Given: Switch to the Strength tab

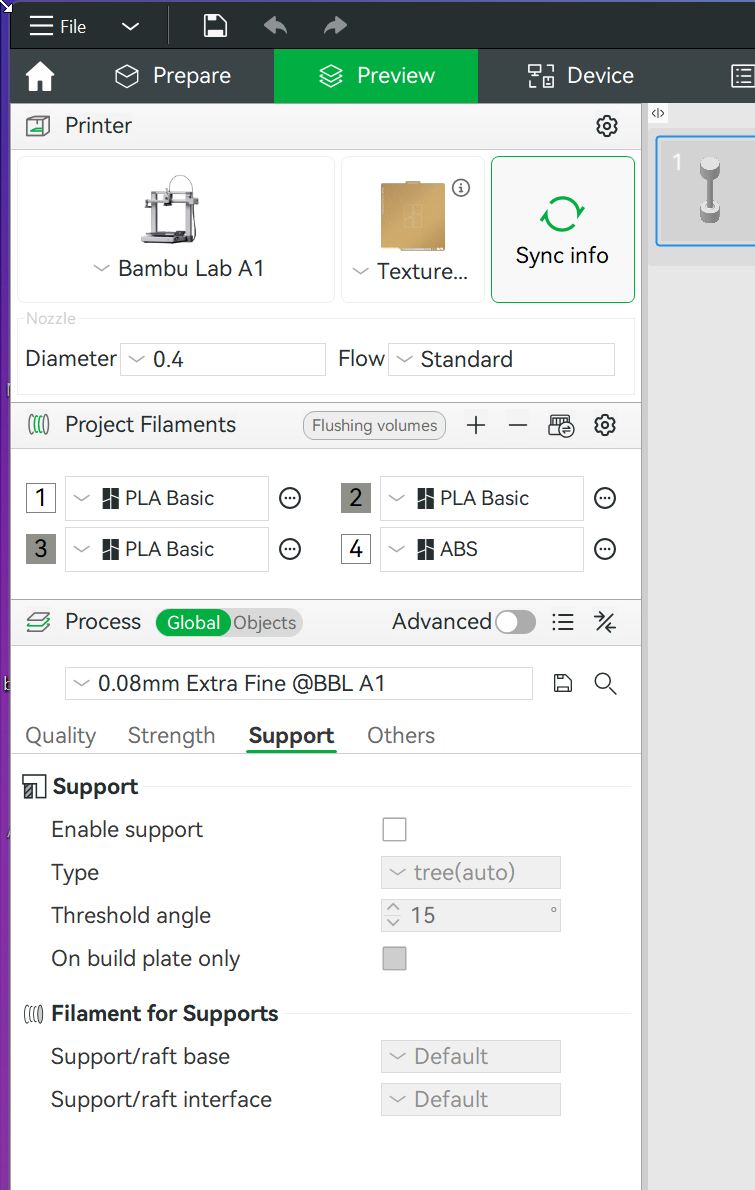Looking at the screenshot, I should (171, 736).
